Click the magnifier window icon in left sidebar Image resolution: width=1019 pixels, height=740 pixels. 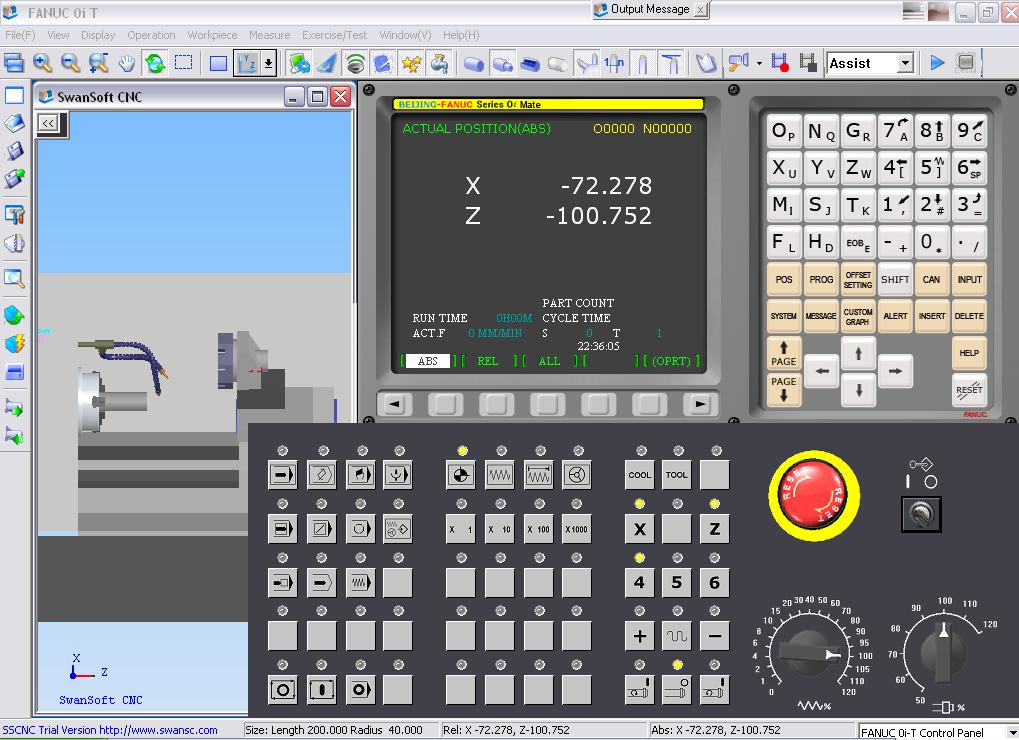[x=14, y=278]
